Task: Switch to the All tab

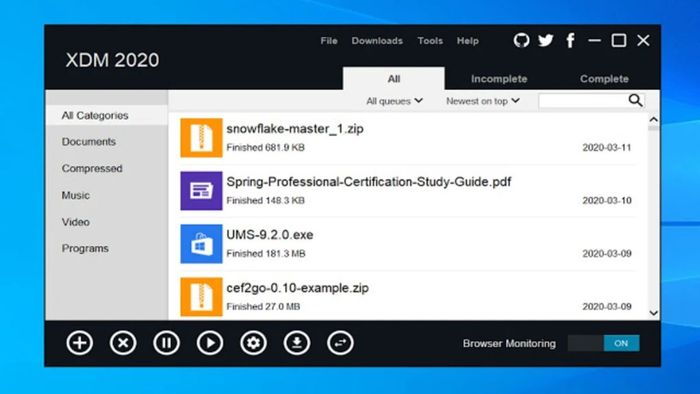Action: click(x=394, y=79)
